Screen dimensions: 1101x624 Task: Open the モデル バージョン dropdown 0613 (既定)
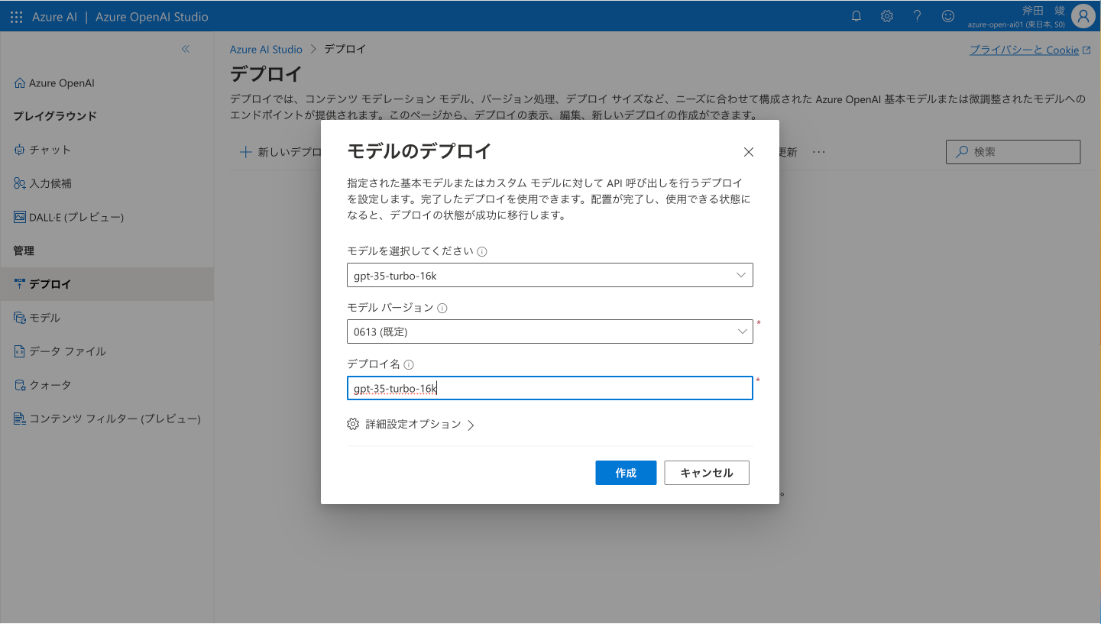(550, 331)
